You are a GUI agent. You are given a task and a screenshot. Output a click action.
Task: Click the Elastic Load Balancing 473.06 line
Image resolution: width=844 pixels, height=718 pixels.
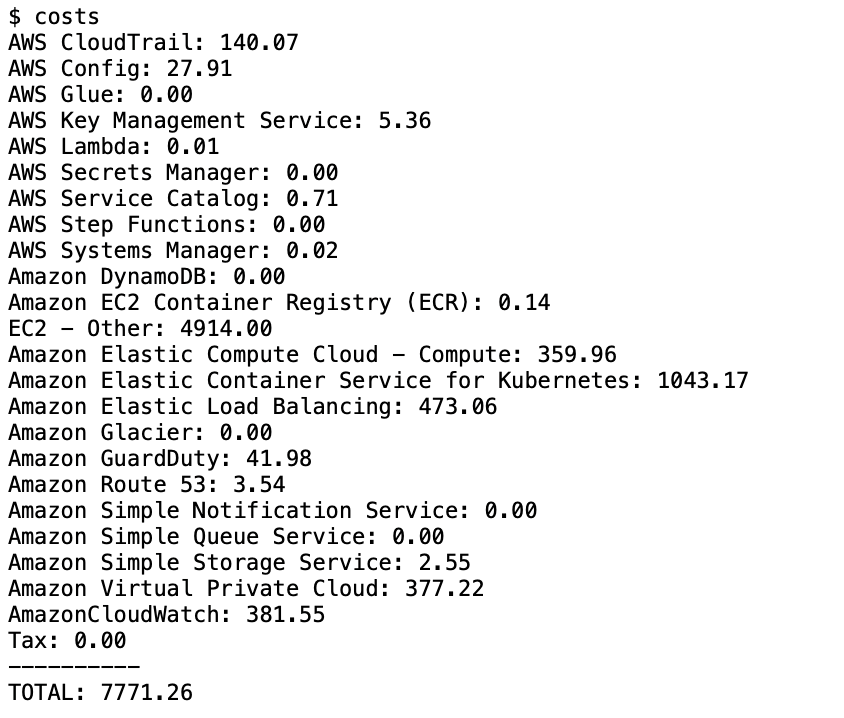[x=253, y=407]
